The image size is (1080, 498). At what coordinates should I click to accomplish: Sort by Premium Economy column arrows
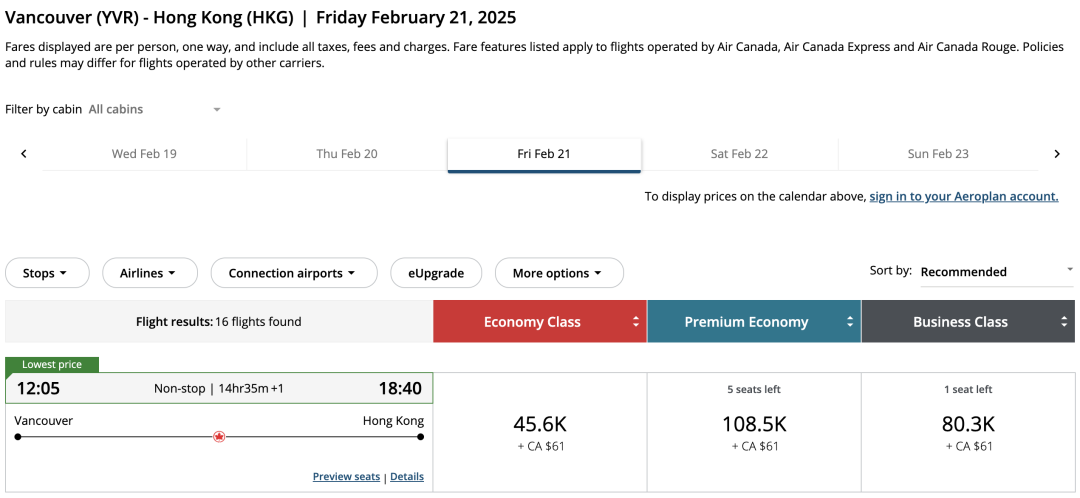pos(850,322)
